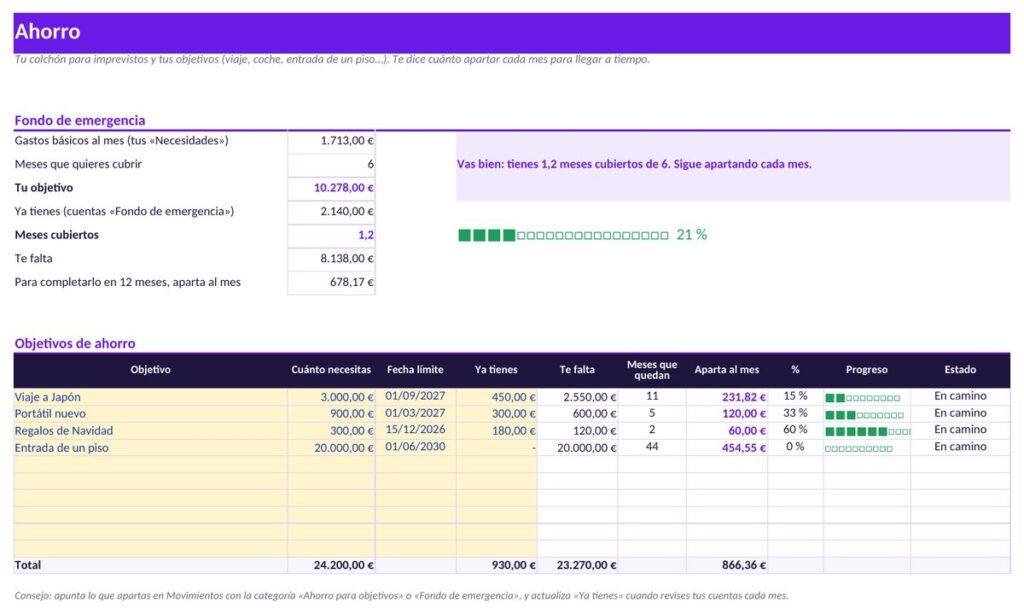This screenshot has height=614, width=1024.
Task: Select the 2.550,00 € remaining cell
Action: (x=577, y=396)
